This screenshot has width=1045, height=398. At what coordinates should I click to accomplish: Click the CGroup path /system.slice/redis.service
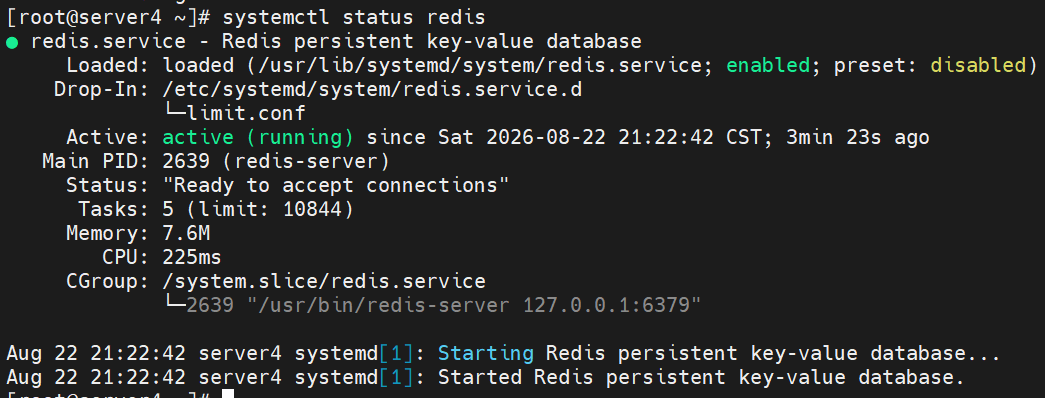[324, 281]
